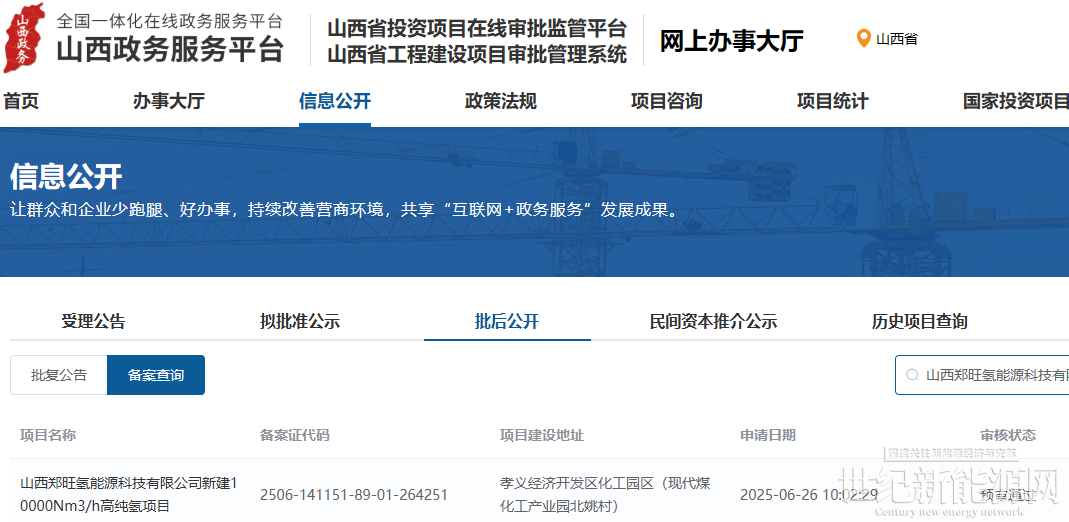Image resolution: width=1069 pixels, height=522 pixels.
Task: Click the orange location pin icon
Action: point(863,38)
